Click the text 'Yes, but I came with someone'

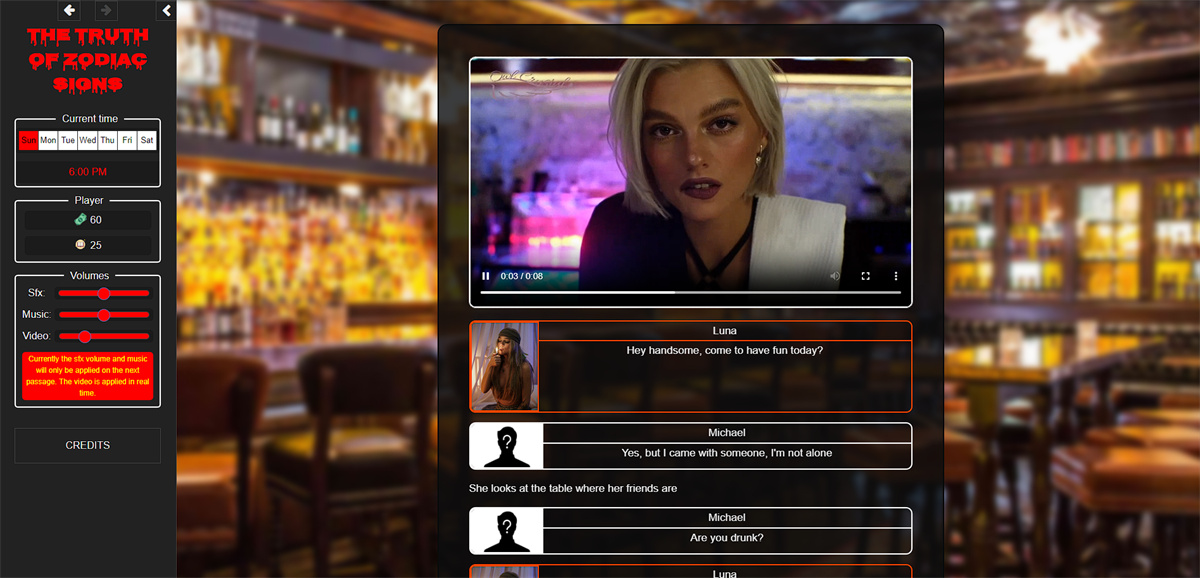point(696,453)
